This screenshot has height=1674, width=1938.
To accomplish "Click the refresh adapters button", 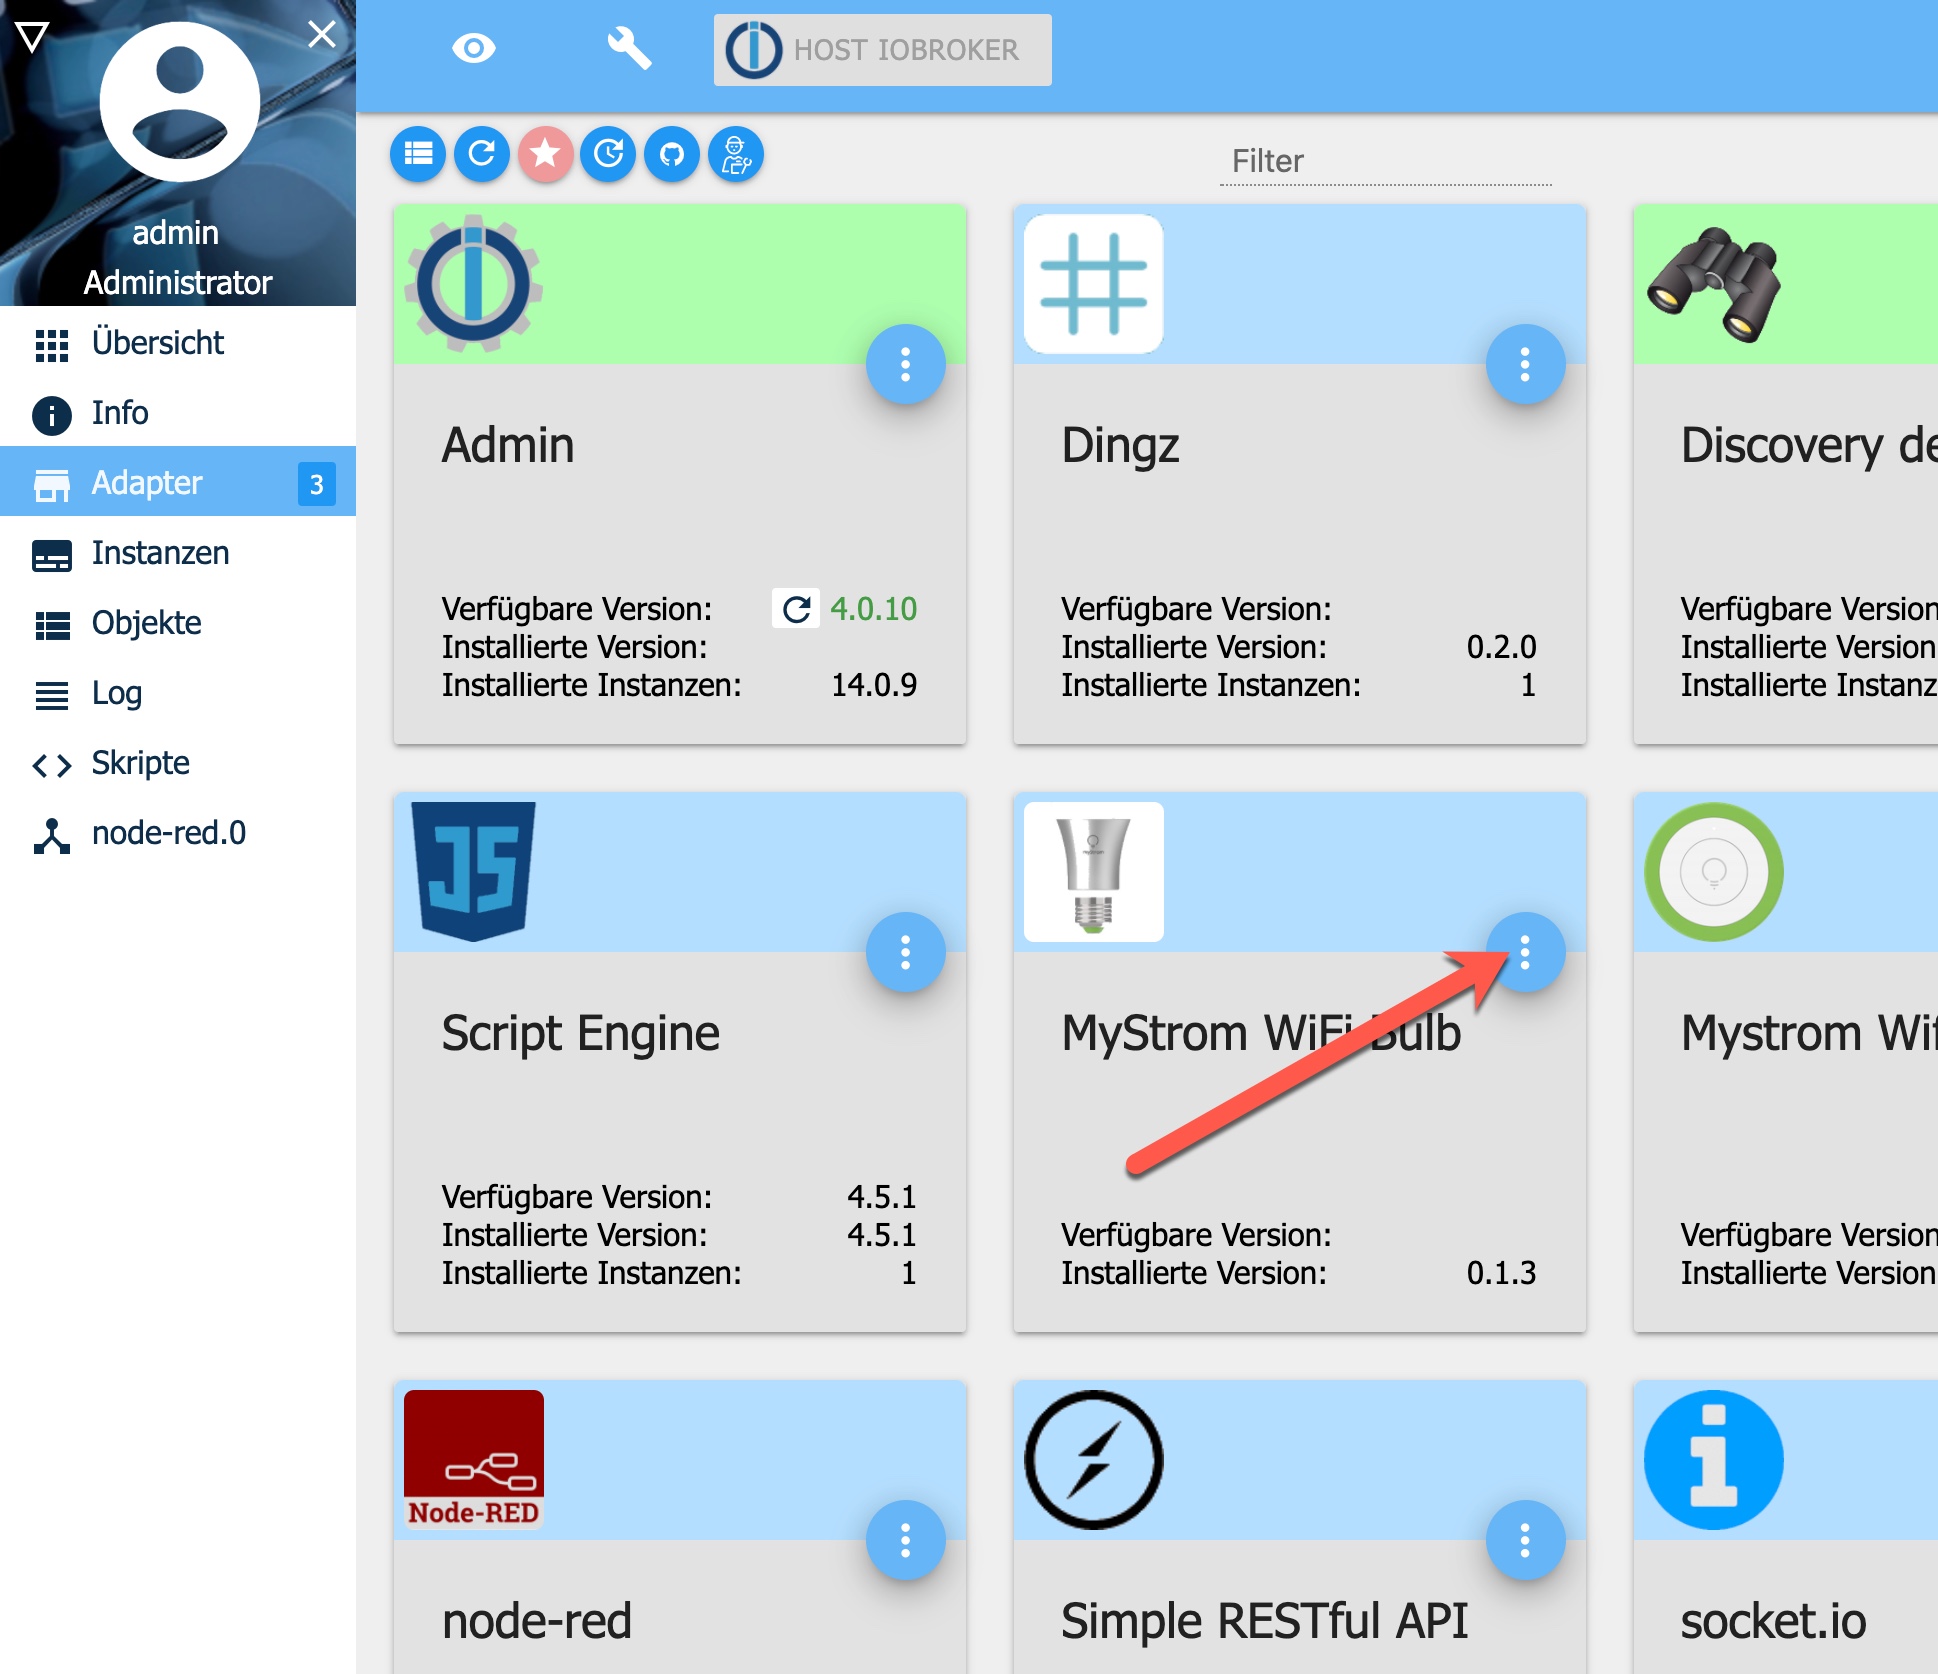I will pyautogui.click(x=482, y=154).
